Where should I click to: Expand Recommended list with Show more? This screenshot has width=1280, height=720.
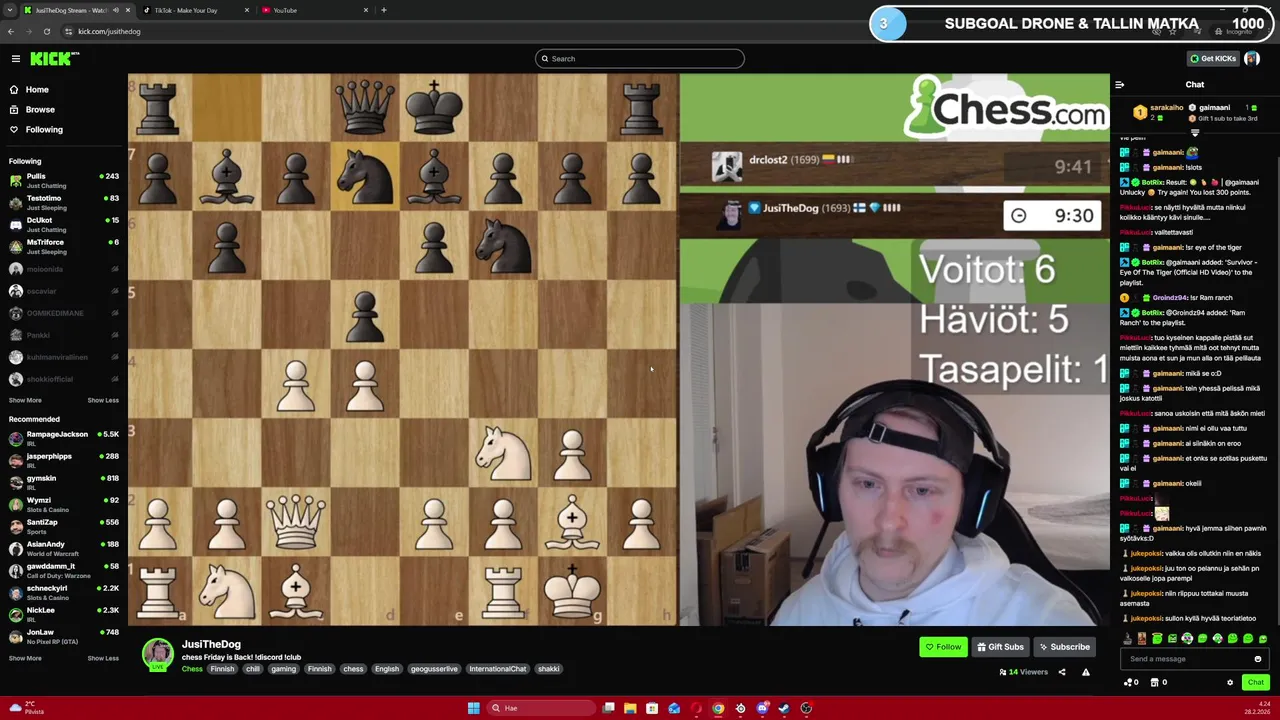25,658
